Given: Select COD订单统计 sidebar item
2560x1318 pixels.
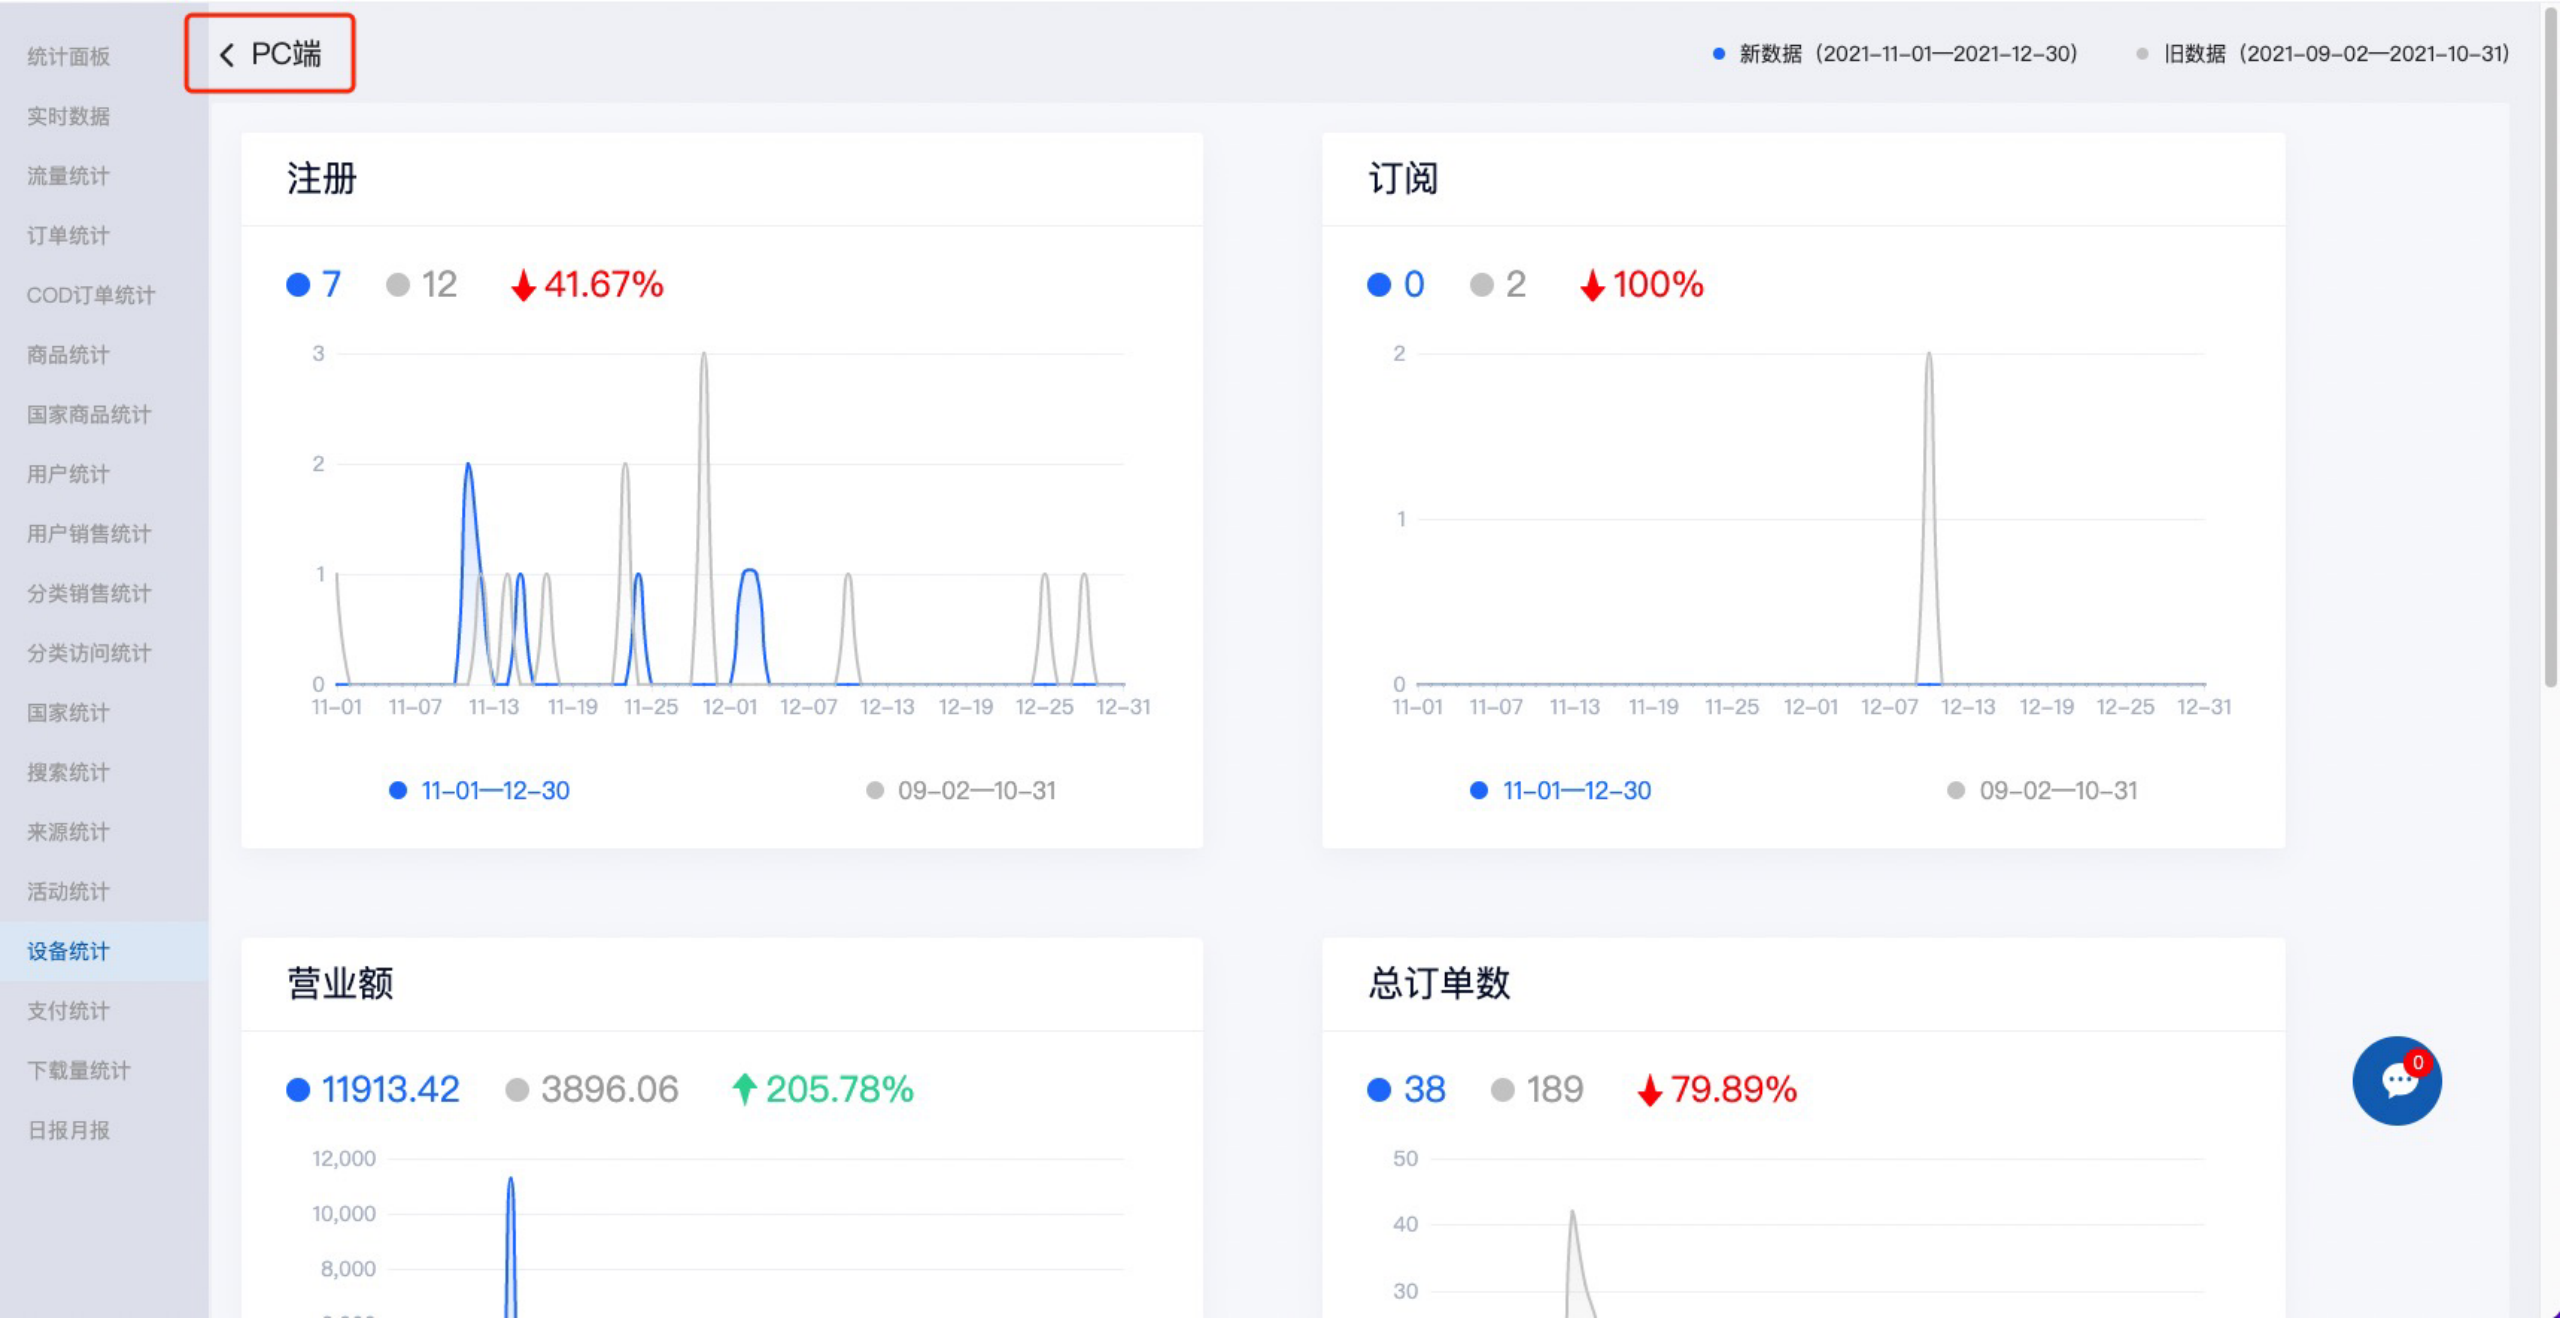Looking at the screenshot, I should [91, 295].
